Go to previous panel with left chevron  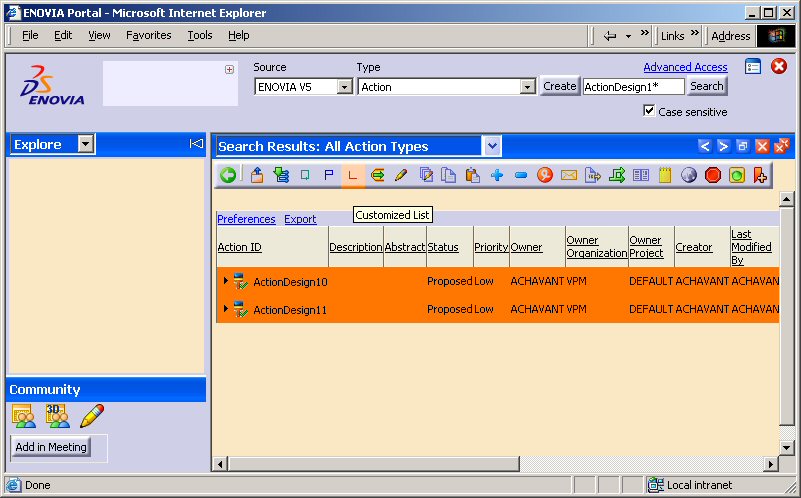point(704,147)
